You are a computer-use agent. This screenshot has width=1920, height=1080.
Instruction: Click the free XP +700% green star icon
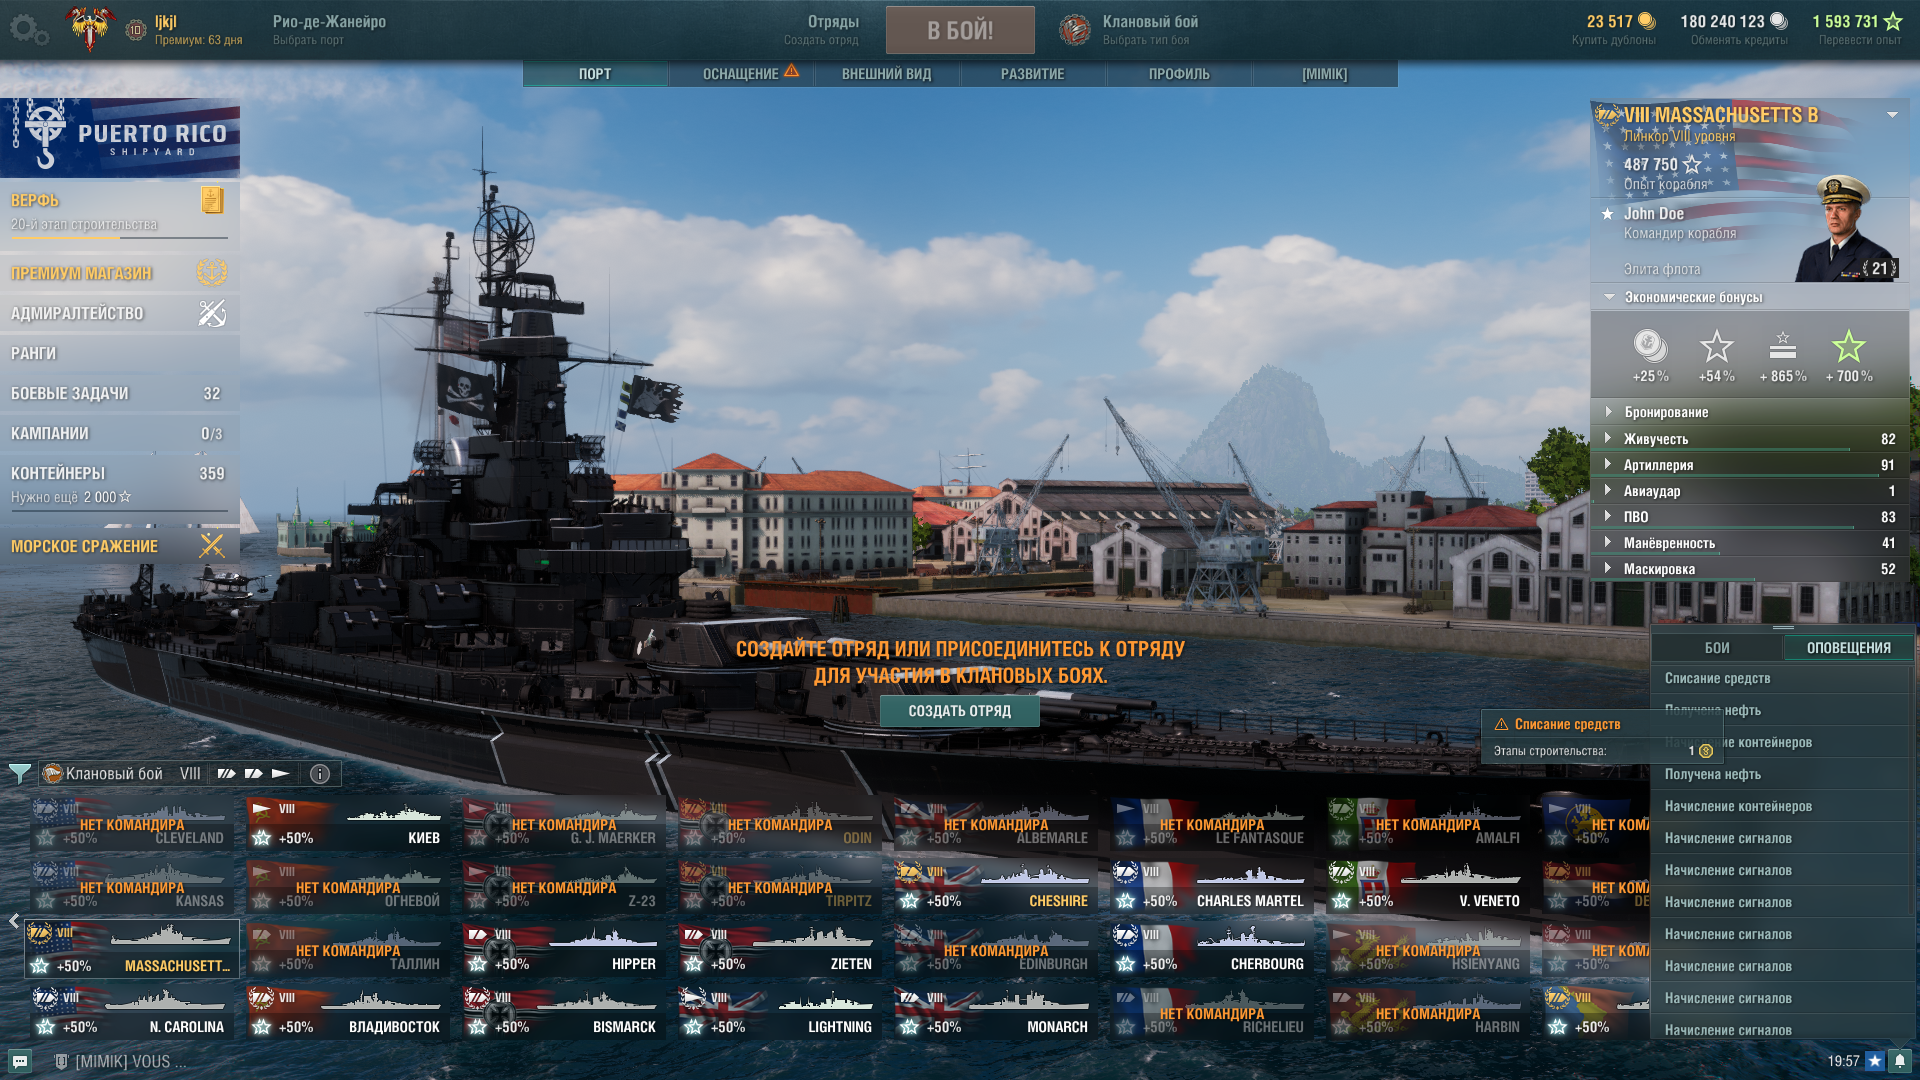(x=1849, y=346)
